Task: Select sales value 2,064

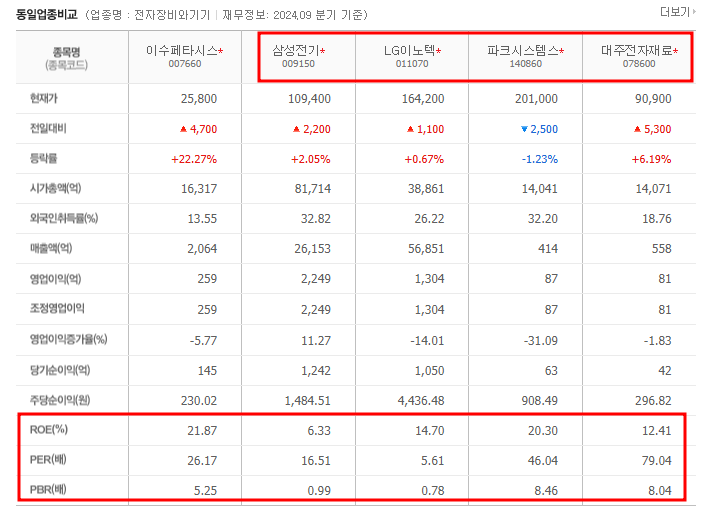Action: [x=202, y=249]
